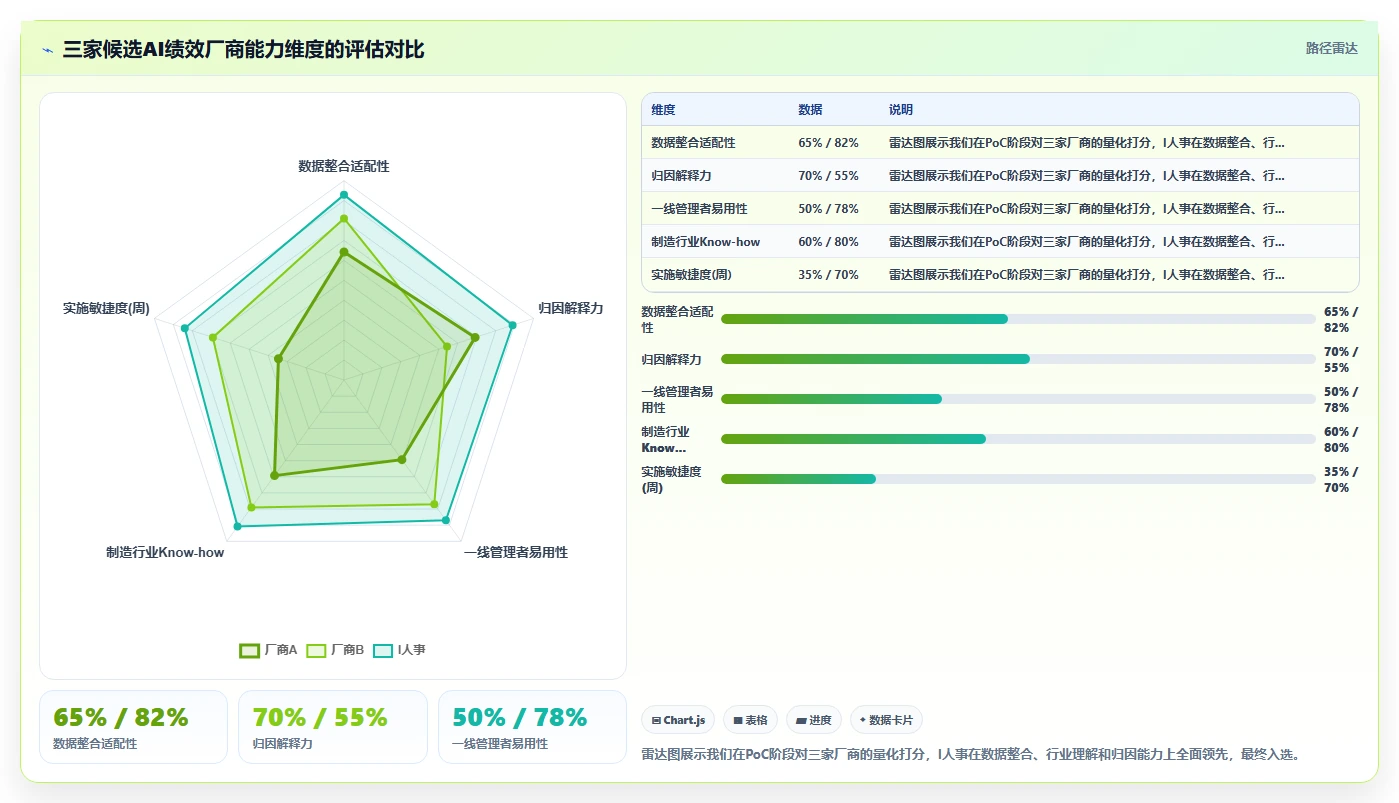Open the 70% / 55% 归因解释力 card

(333, 727)
